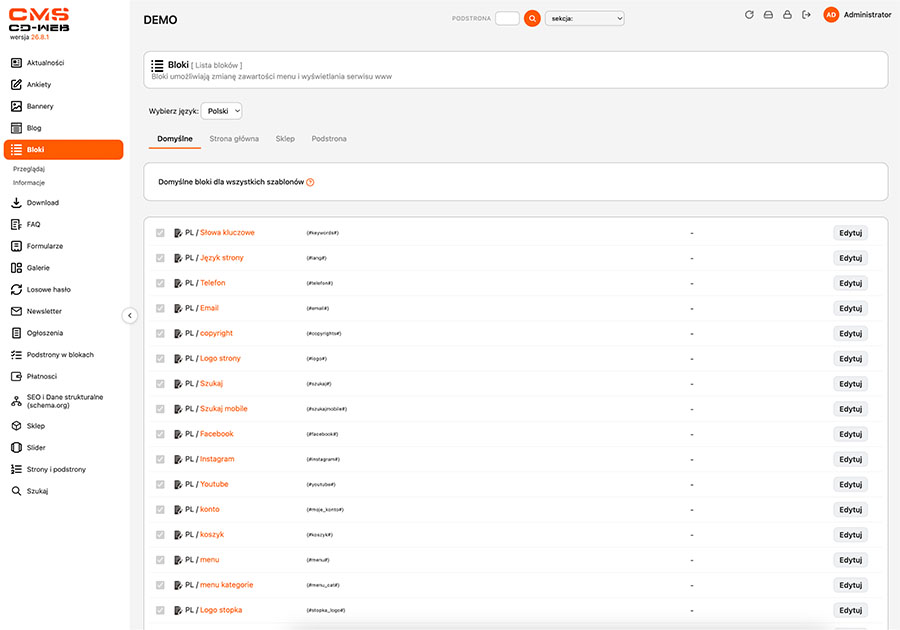The height and width of the screenshot is (630, 900).
Task: Open Bannery via its image icon
Action: 17,106
